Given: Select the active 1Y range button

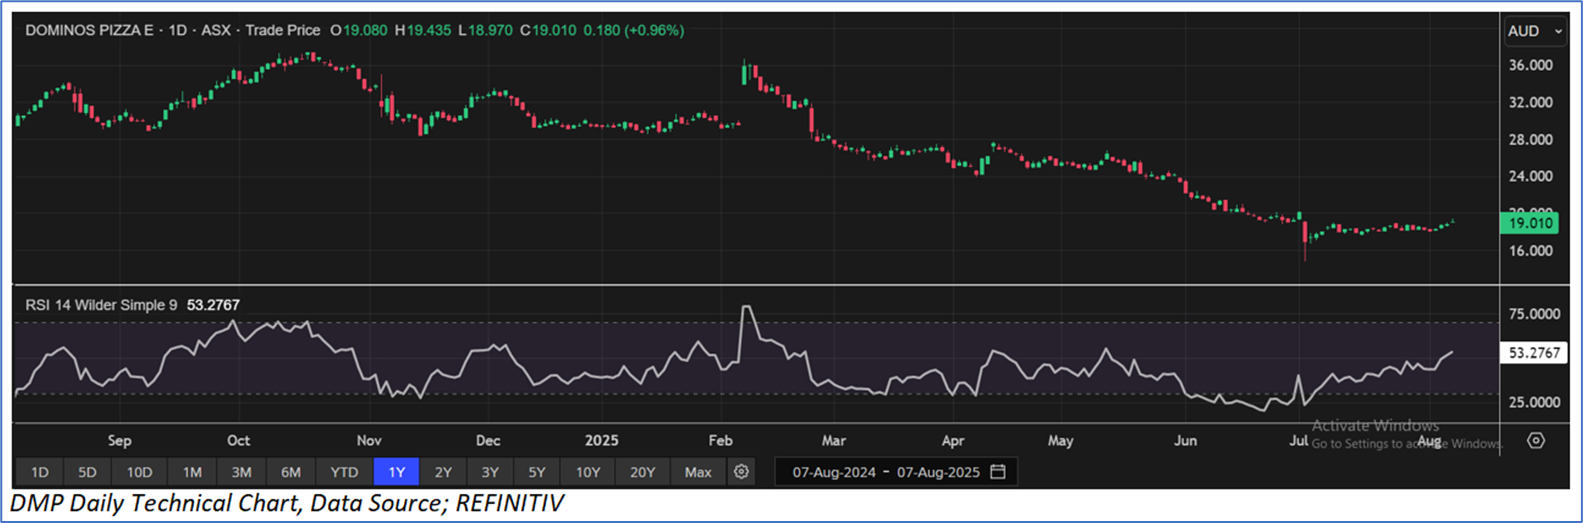Looking at the screenshot, I should pyautogui.click(x=396, y=472).
